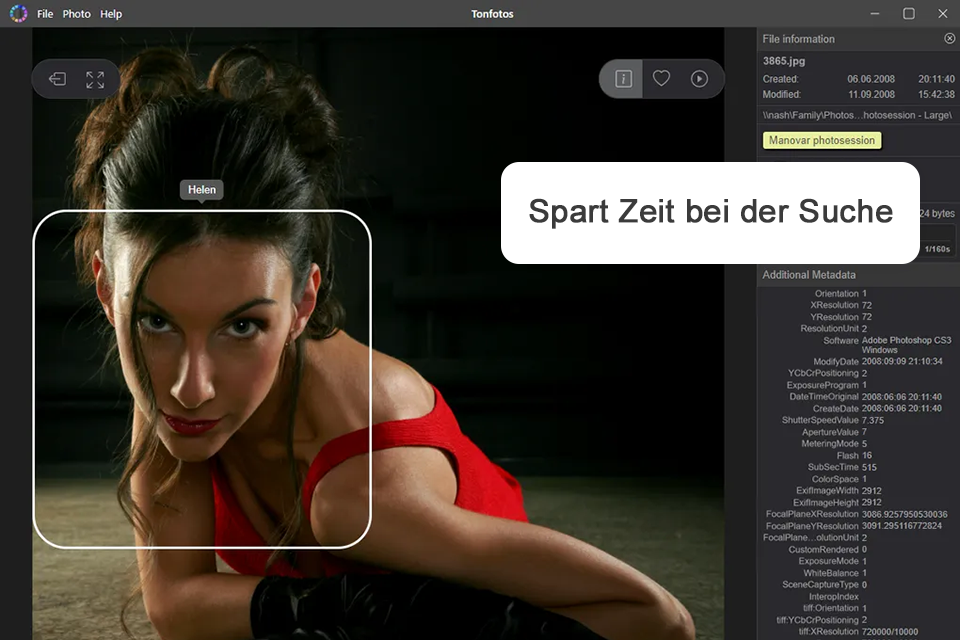Start the slideshow with the play icon
The image size is (960, 640).
[x=699, y=78]
